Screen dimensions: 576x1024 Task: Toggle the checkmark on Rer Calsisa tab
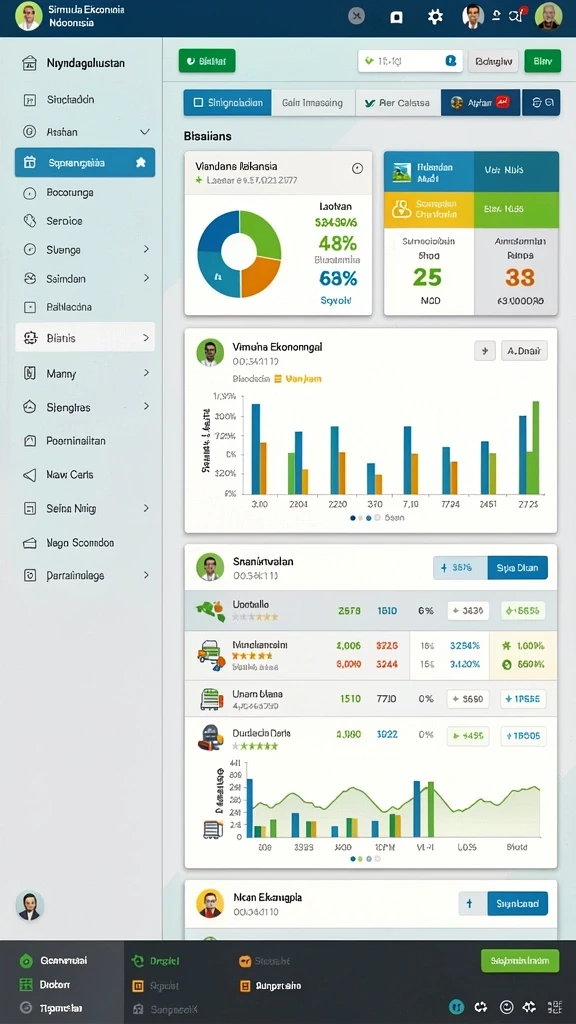point(370,103)
